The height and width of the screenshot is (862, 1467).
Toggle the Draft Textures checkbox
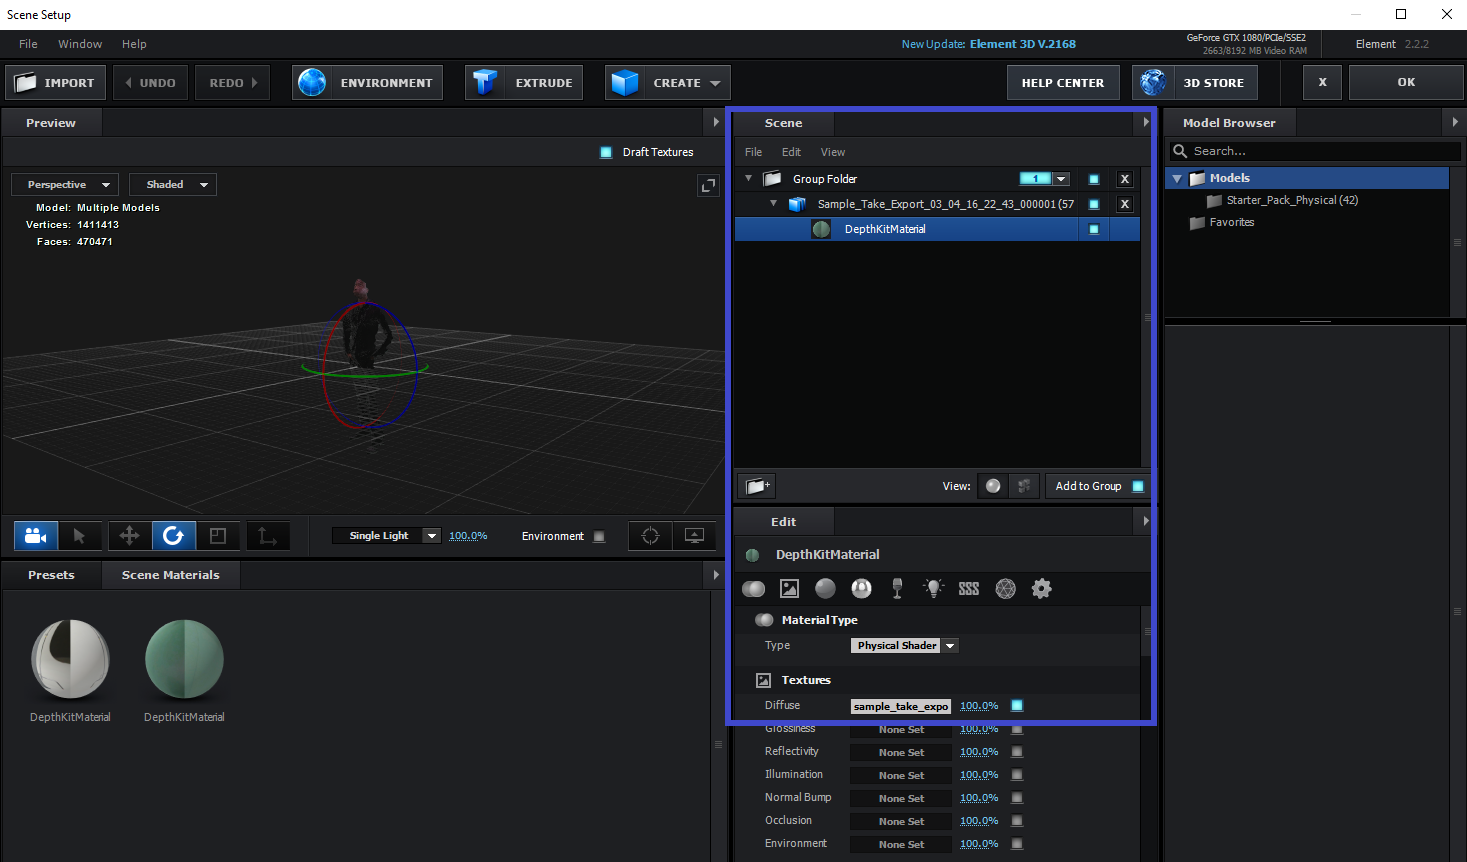pos(606,152)
